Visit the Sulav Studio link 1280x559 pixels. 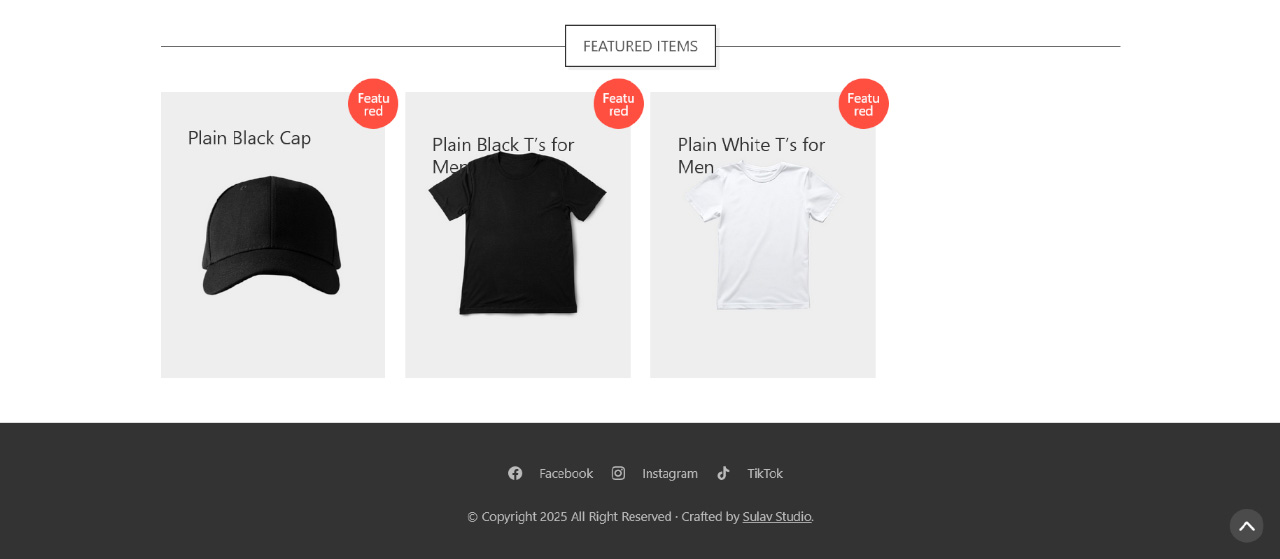point(777,516)
